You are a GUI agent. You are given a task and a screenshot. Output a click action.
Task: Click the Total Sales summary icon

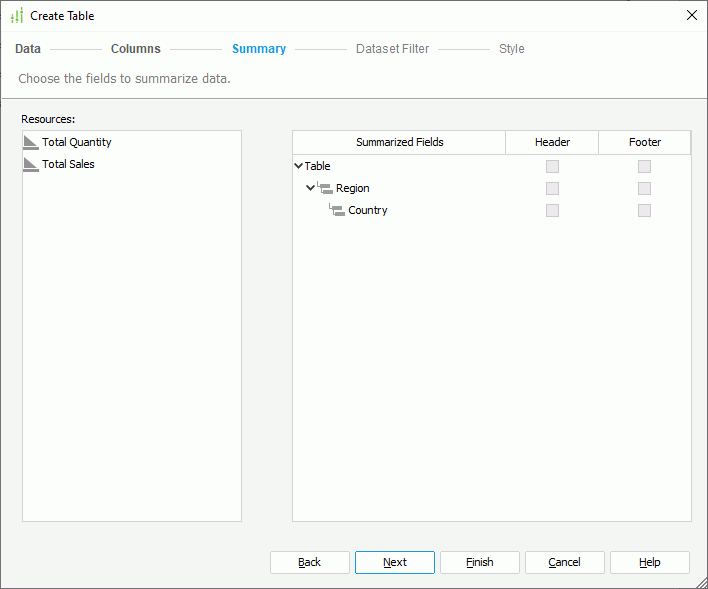point(31,164)
